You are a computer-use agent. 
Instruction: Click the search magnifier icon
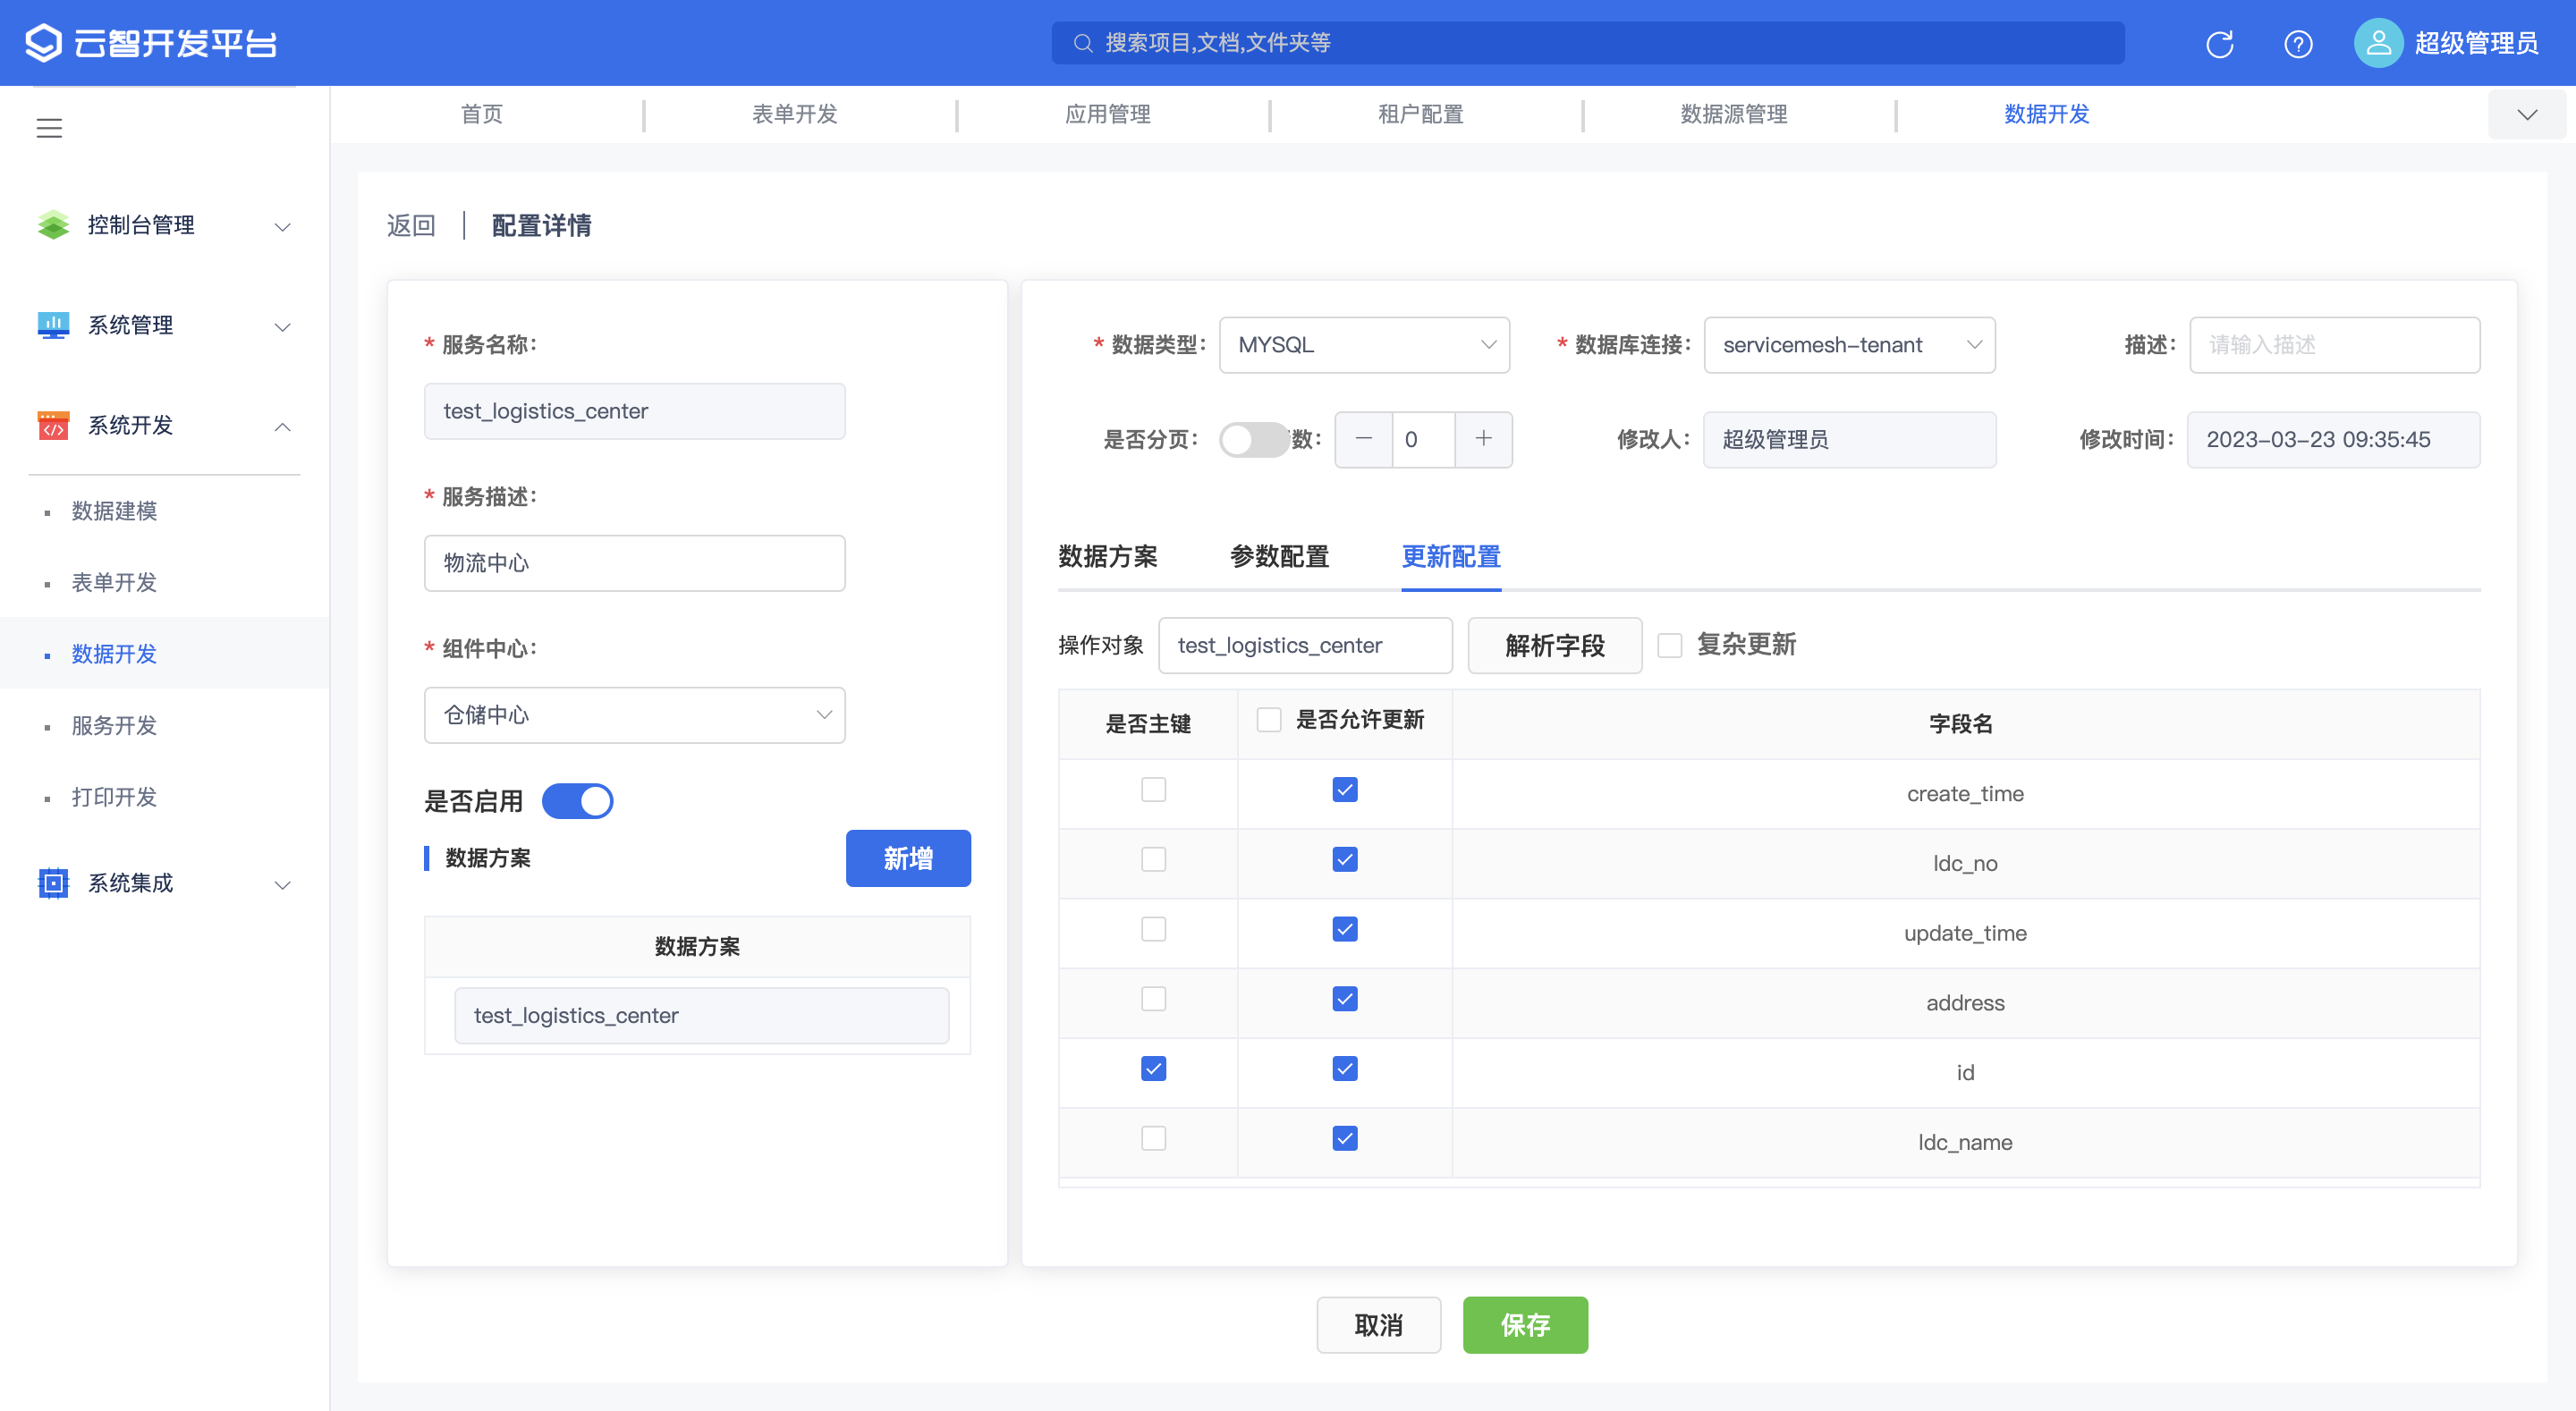point(1082,43)
